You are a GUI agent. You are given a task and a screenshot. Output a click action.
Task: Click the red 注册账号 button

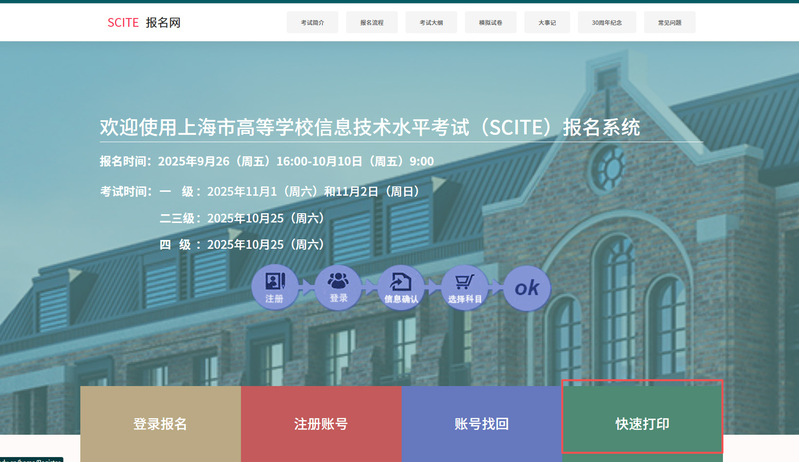coord(321,424)
